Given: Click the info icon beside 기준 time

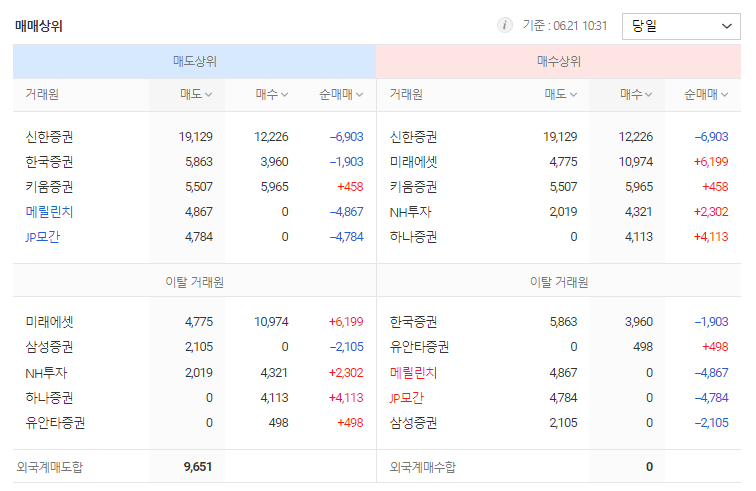Looking at the screenshot, I should point(504,25).
